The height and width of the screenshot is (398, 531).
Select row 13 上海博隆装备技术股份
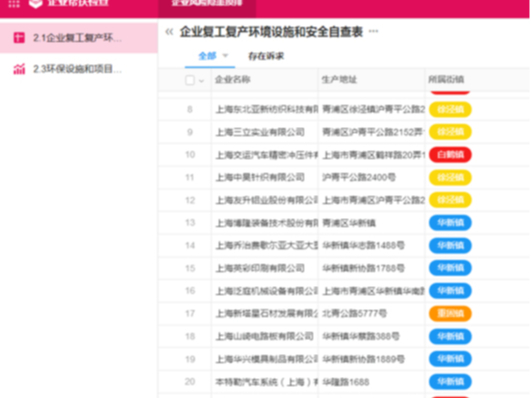(x=267, y=223)
